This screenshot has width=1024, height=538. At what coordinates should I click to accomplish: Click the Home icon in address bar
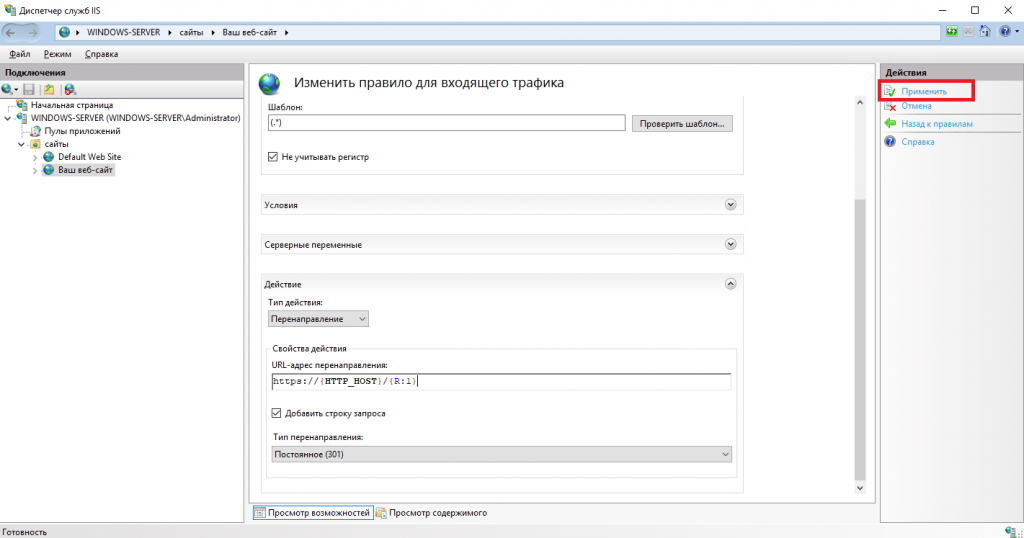pyautogui.click(x=985, y=31)
